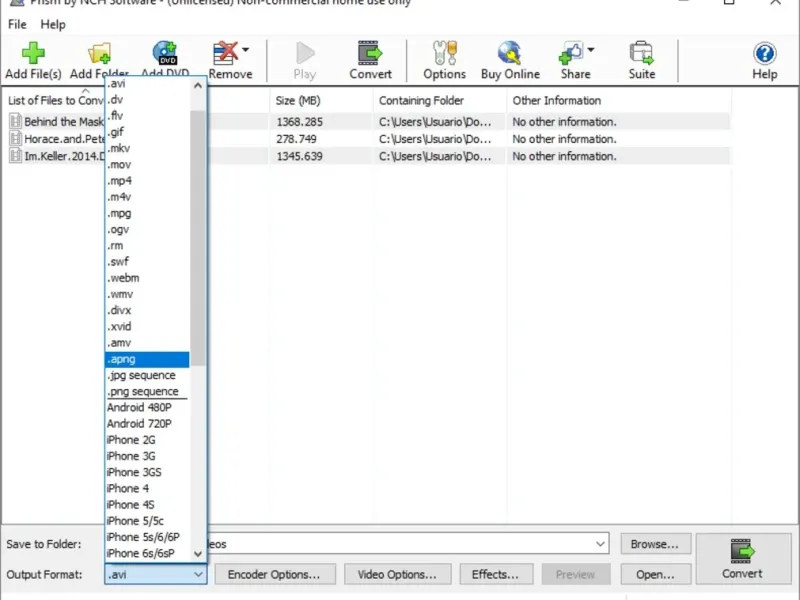Viewport: 800px width, 600px height.
Task: Expand the Save to Folder dropdown
Action: (601, 544)
